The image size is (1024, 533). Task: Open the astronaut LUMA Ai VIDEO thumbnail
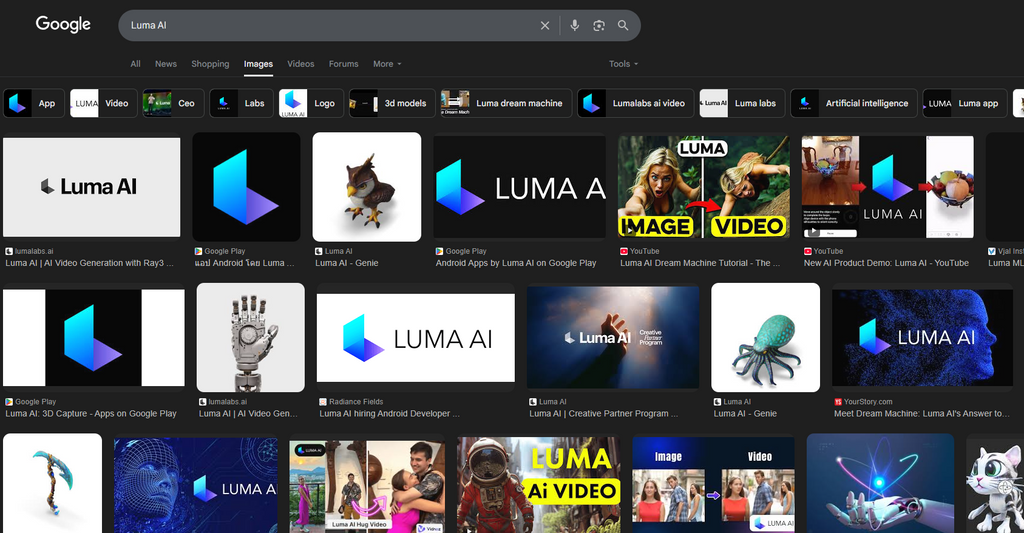(x=539, y=485)
